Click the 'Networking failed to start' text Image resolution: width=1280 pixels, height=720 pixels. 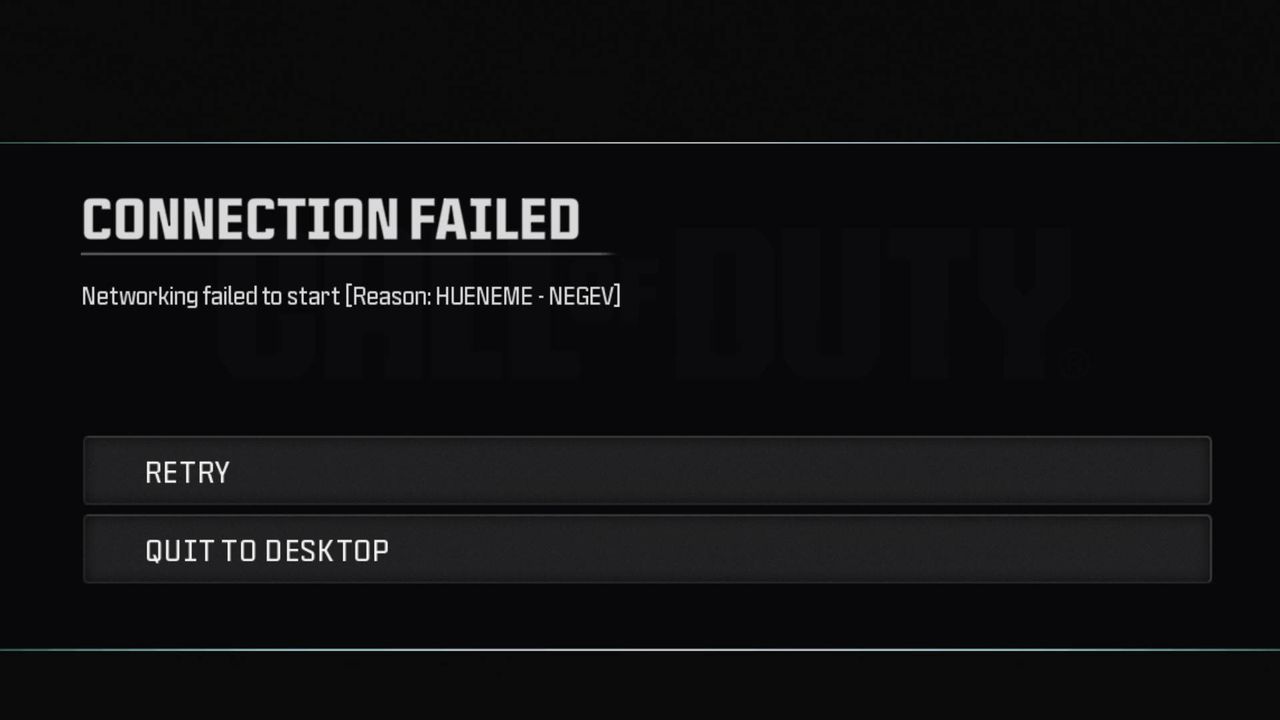[x=210, y=296]
